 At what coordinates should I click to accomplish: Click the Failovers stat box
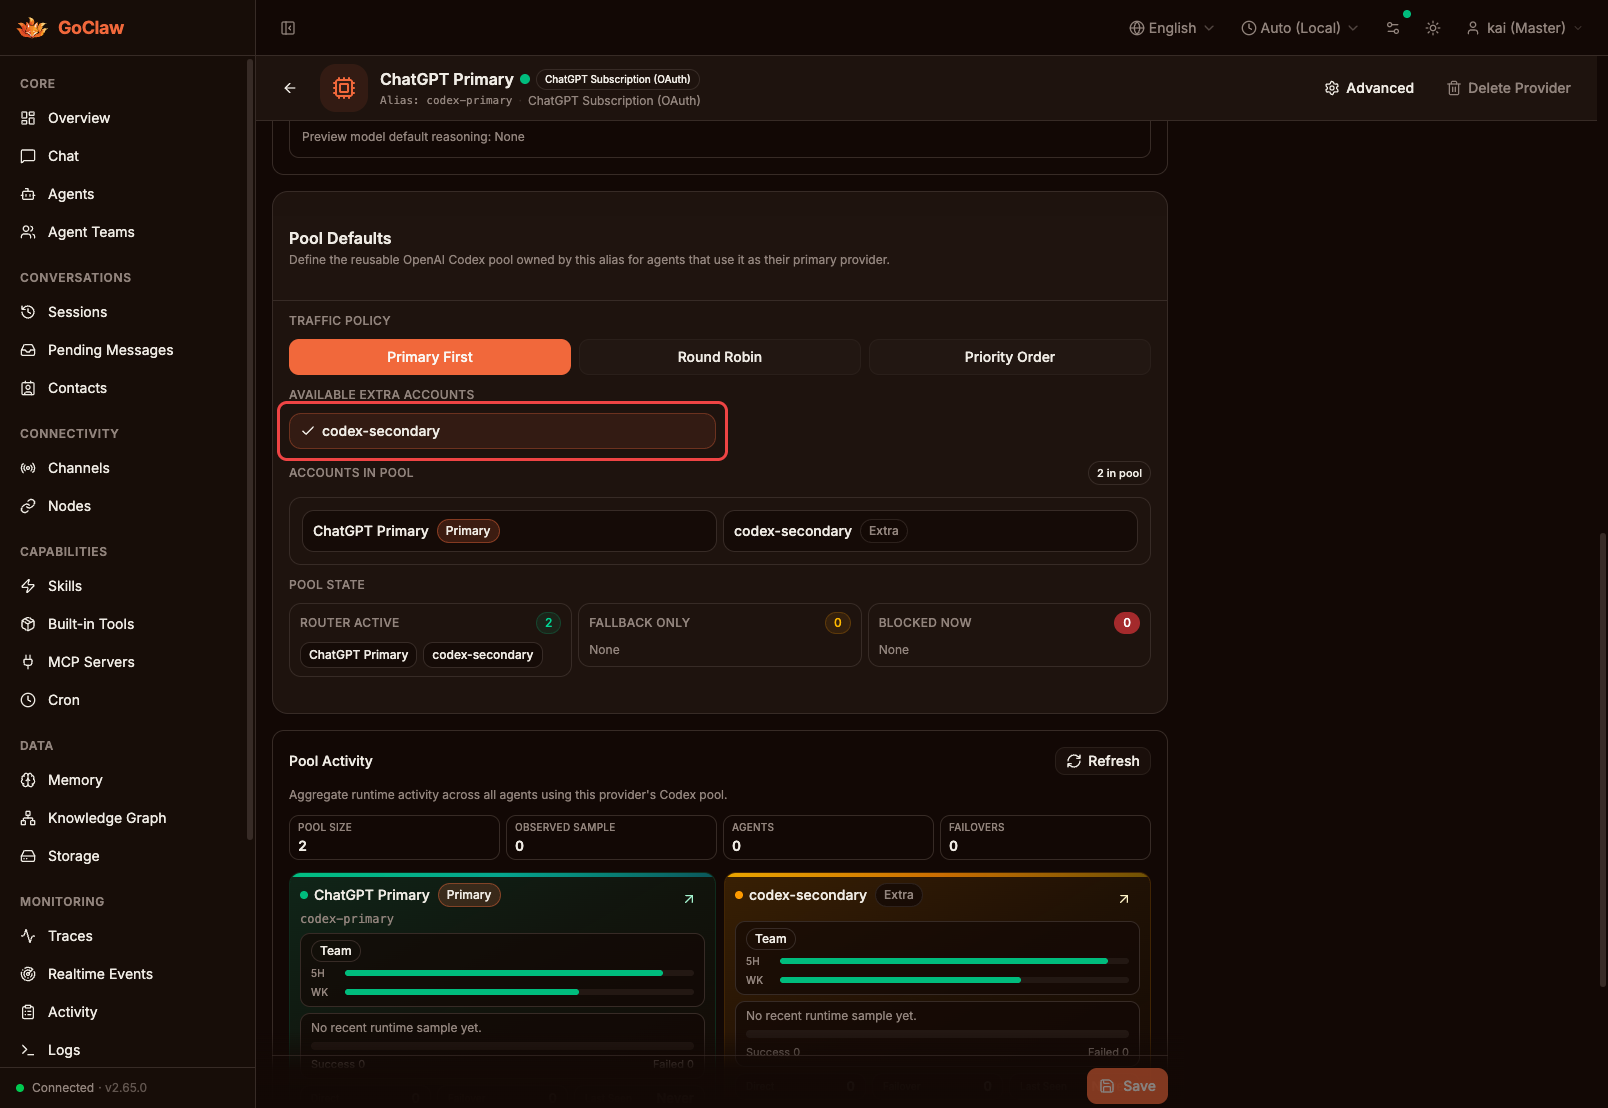click(1045, 837)
